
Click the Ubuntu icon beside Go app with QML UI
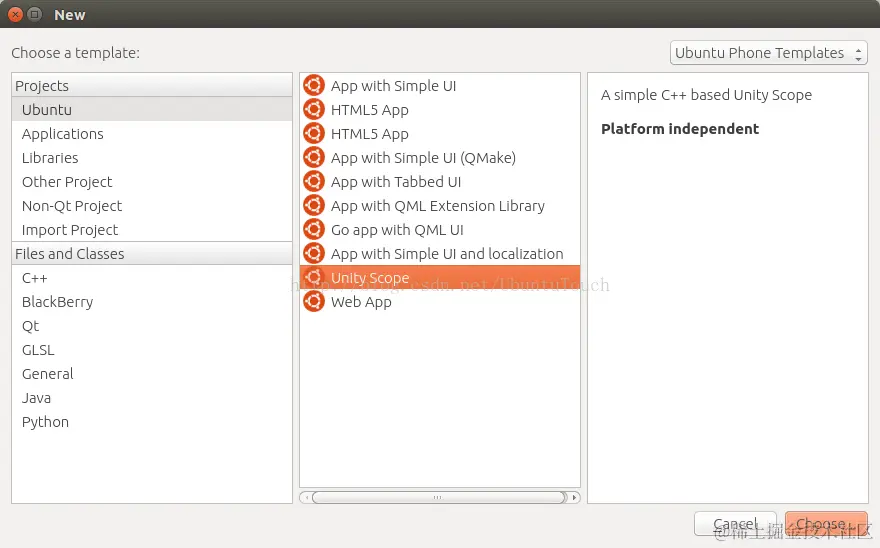click(x=314, y=230)
